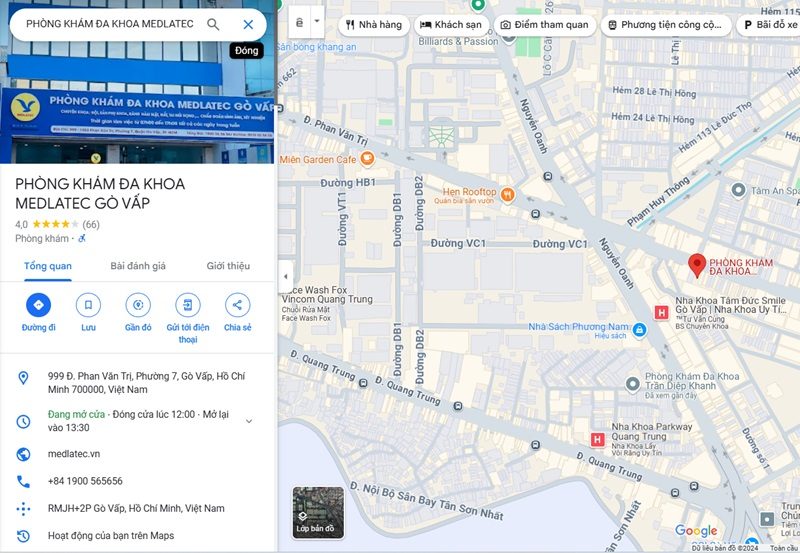This screenshot has height=553, width=800.
Task: Click Nha Khoa Parkway hospital marker
Action: (597, 439)
